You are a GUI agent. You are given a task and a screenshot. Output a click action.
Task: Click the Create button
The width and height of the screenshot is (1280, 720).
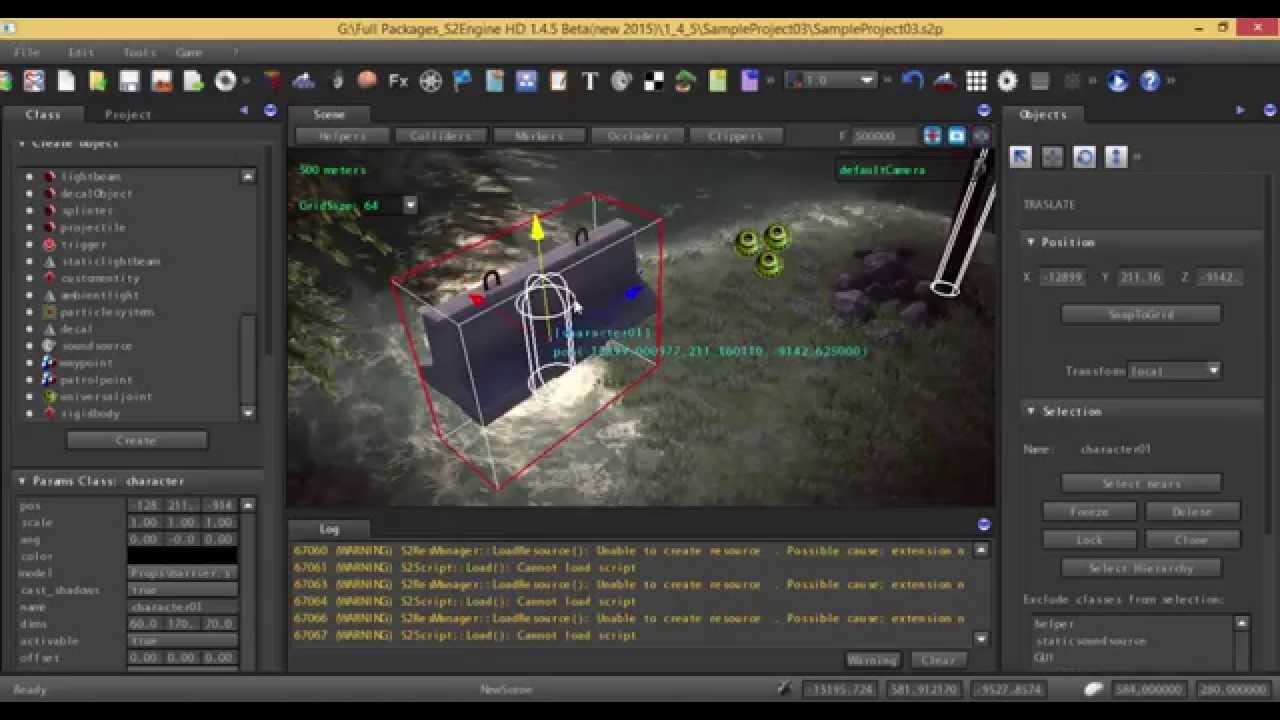136,440
